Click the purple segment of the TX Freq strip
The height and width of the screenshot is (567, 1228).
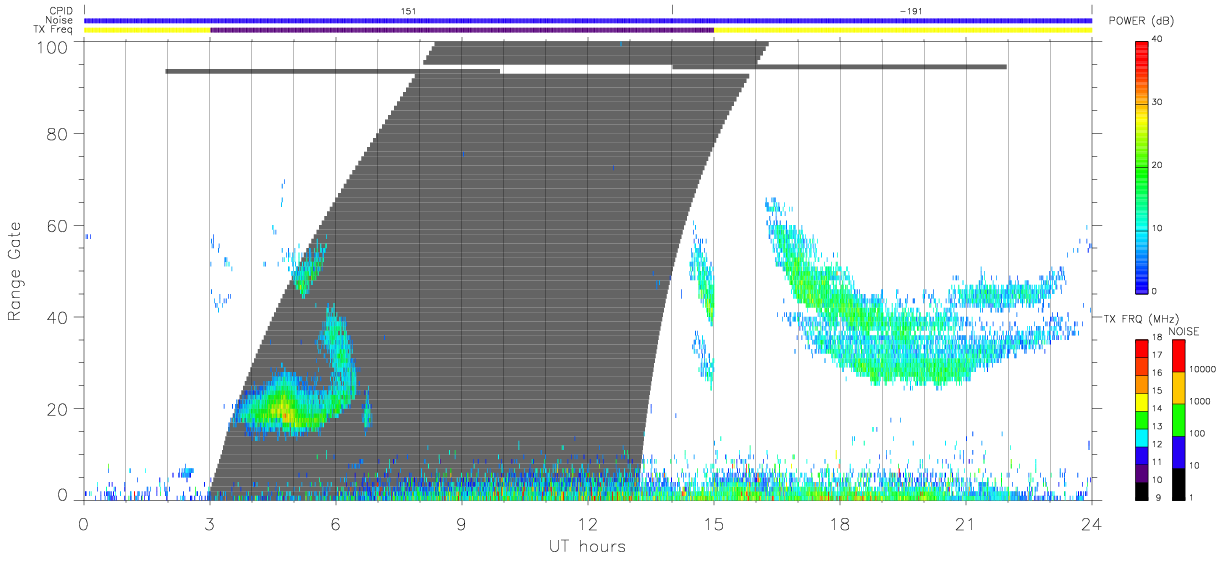click(x=462, y=30)
